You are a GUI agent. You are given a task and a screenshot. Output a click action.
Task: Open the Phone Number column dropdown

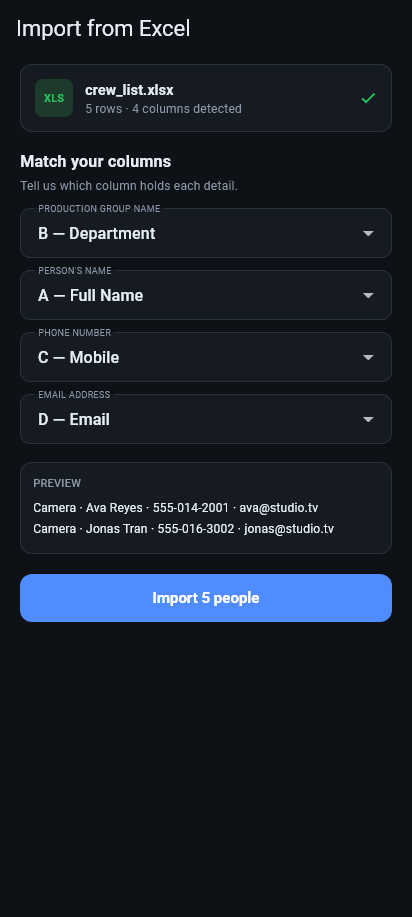206,357
